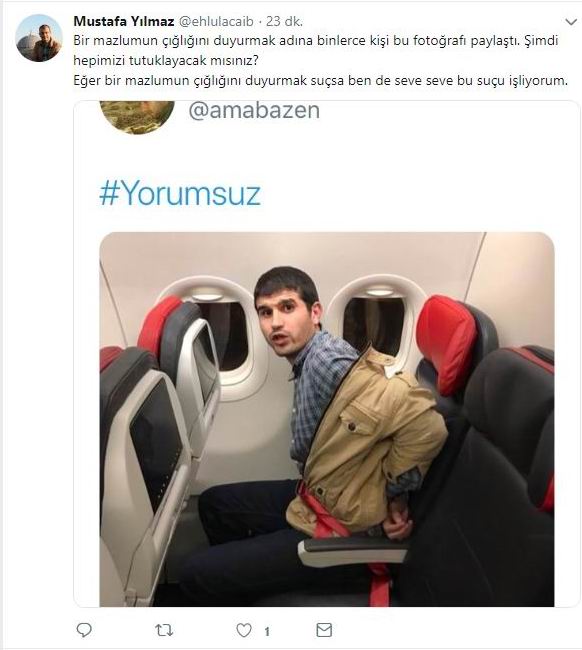This screenshot has height=650, width=582.
Task: Click the text "hepimizi tutuklayacak mısınız?"
Action: pyautogui.click(x=166, y=61)
